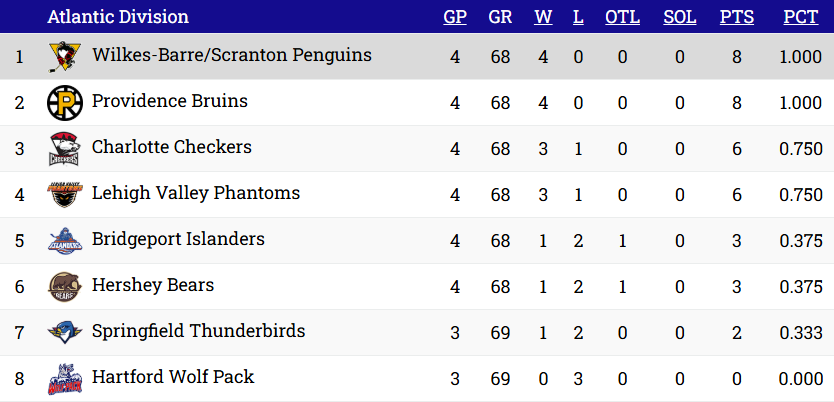The height and width of the screenshot is (402, 834).
Task: Sort standings by GP column
Action: pos(455,17)
